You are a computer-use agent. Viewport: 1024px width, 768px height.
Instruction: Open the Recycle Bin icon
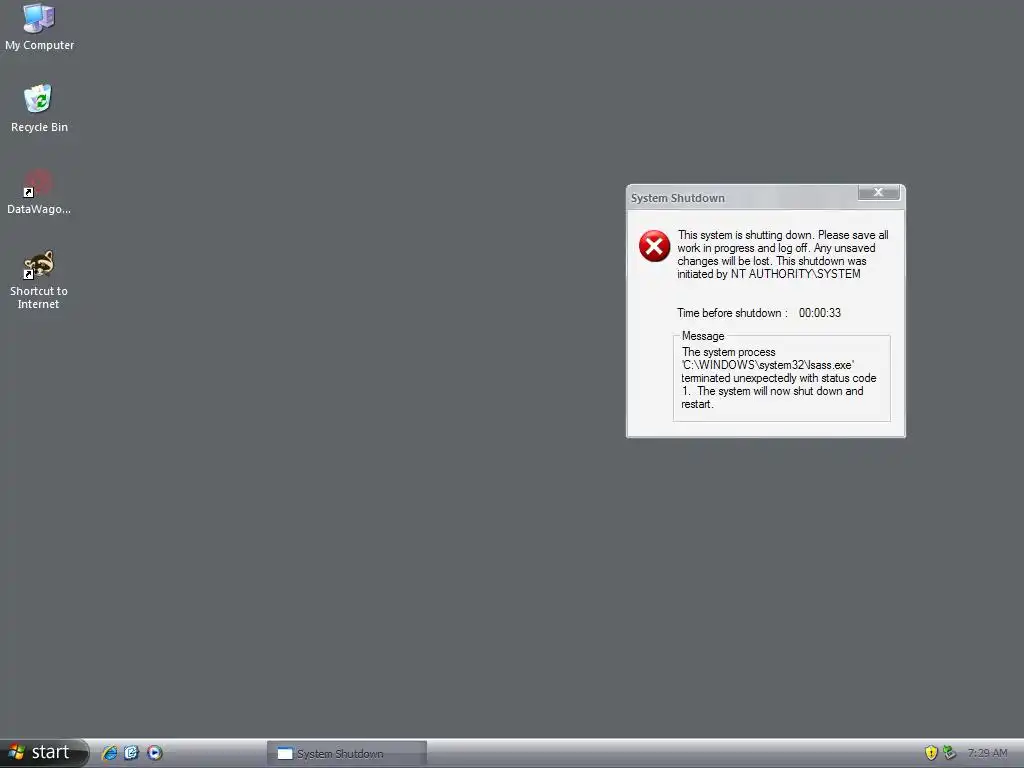click(39, 108)
